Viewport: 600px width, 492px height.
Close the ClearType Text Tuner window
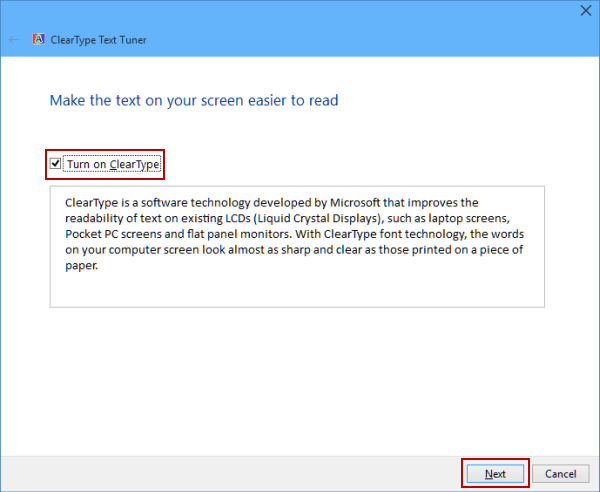point(585,11)
